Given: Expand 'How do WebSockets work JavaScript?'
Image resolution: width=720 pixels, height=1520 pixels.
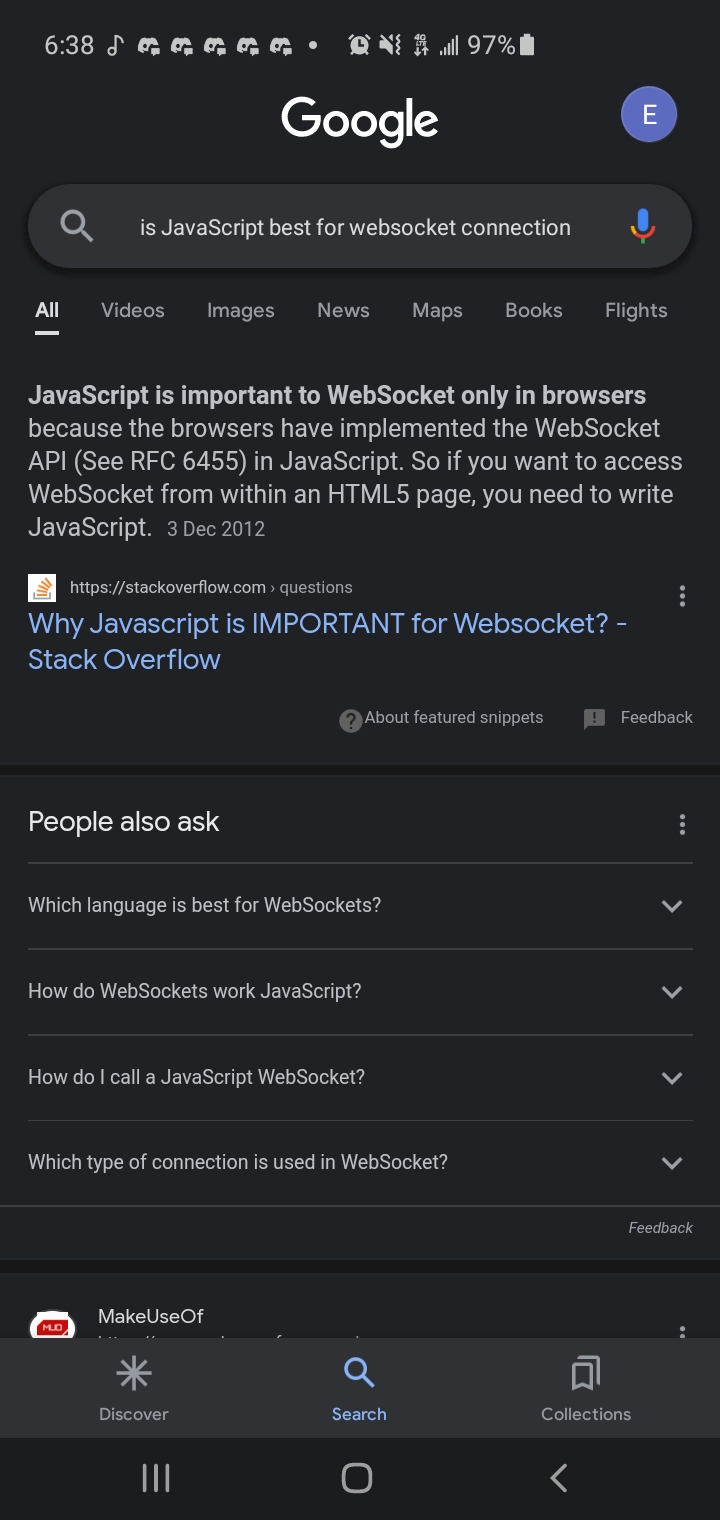Looking at the screenshot, I should click(360, 992).
